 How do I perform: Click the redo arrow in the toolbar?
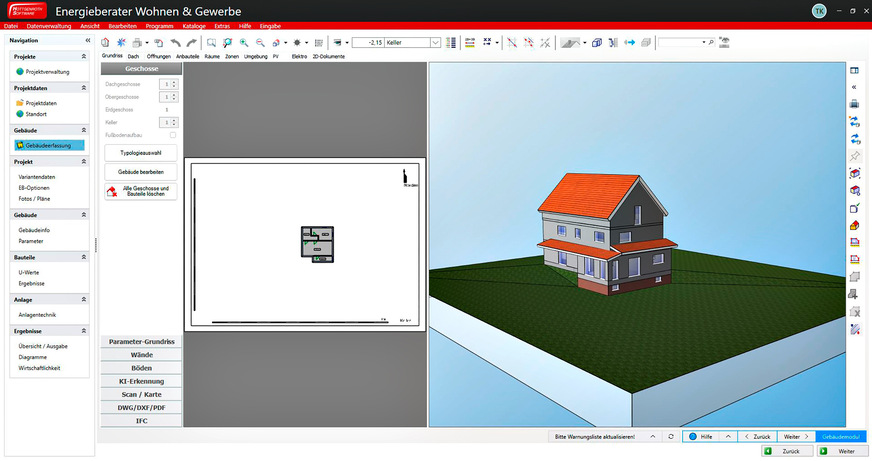pyautogui.click(x=191, y=43)
